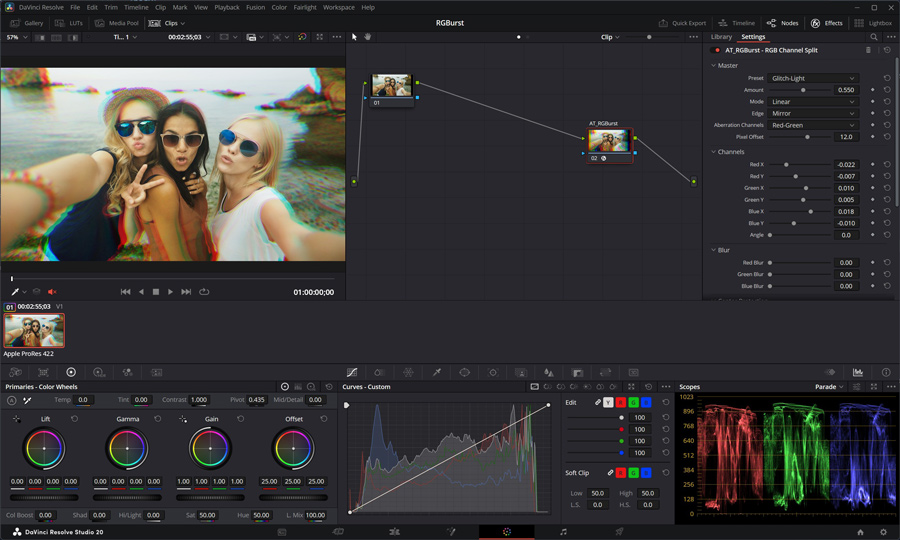Toggle the AT_RGBurst effect enable dot
The image size is (900, 540).
pos(717,50)
